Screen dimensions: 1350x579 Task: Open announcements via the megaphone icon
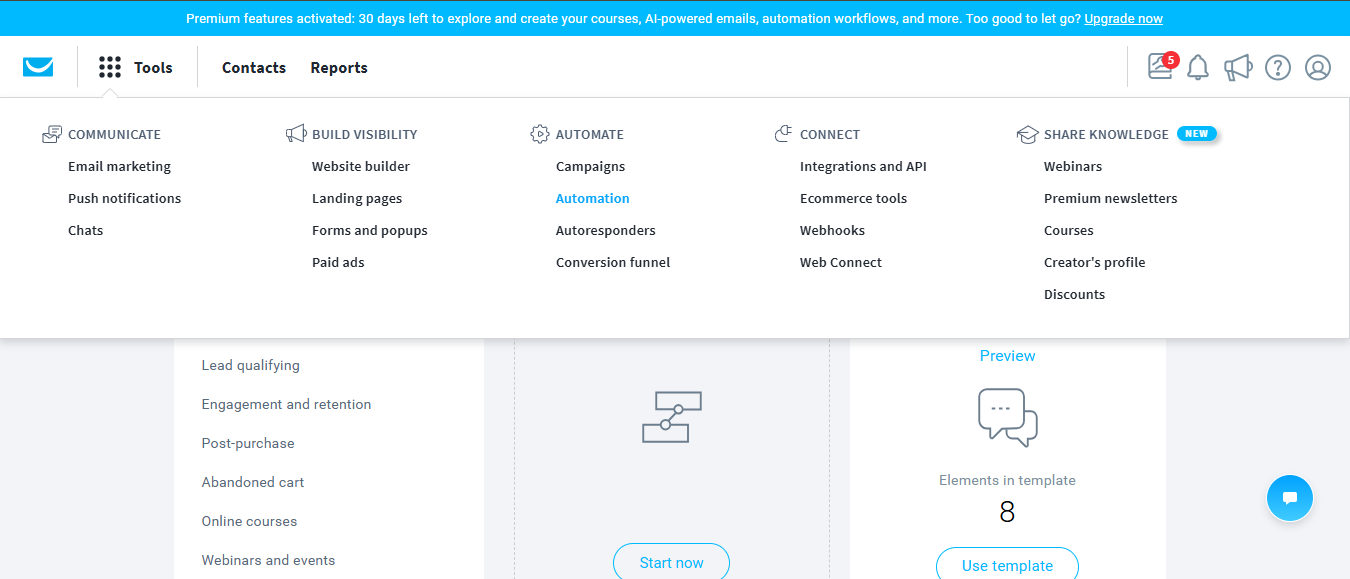pos(1238,67)
